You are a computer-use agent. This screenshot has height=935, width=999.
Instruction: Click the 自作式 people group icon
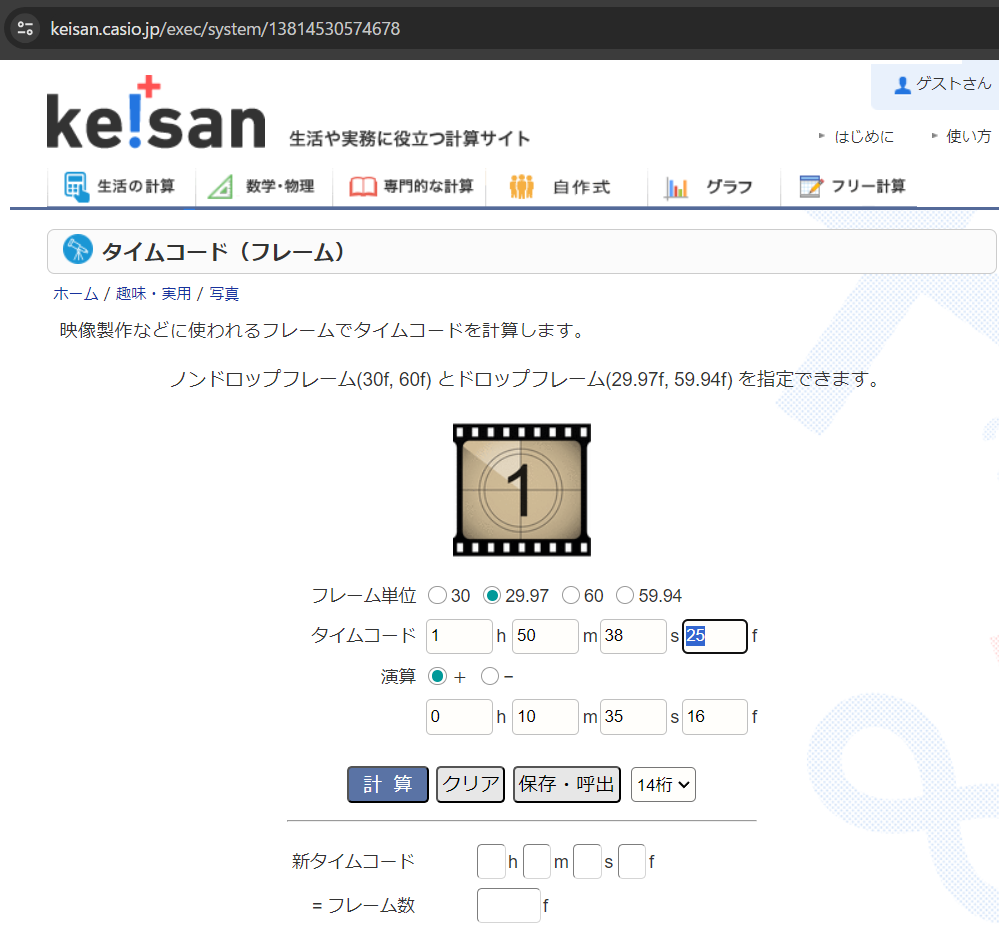[x=522, y=187]
